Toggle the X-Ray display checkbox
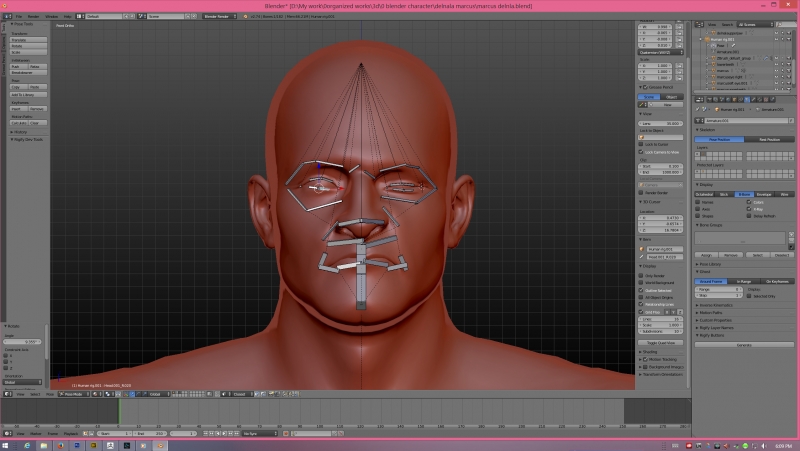This screenshot has height=451, width=800. click(749, 209)
